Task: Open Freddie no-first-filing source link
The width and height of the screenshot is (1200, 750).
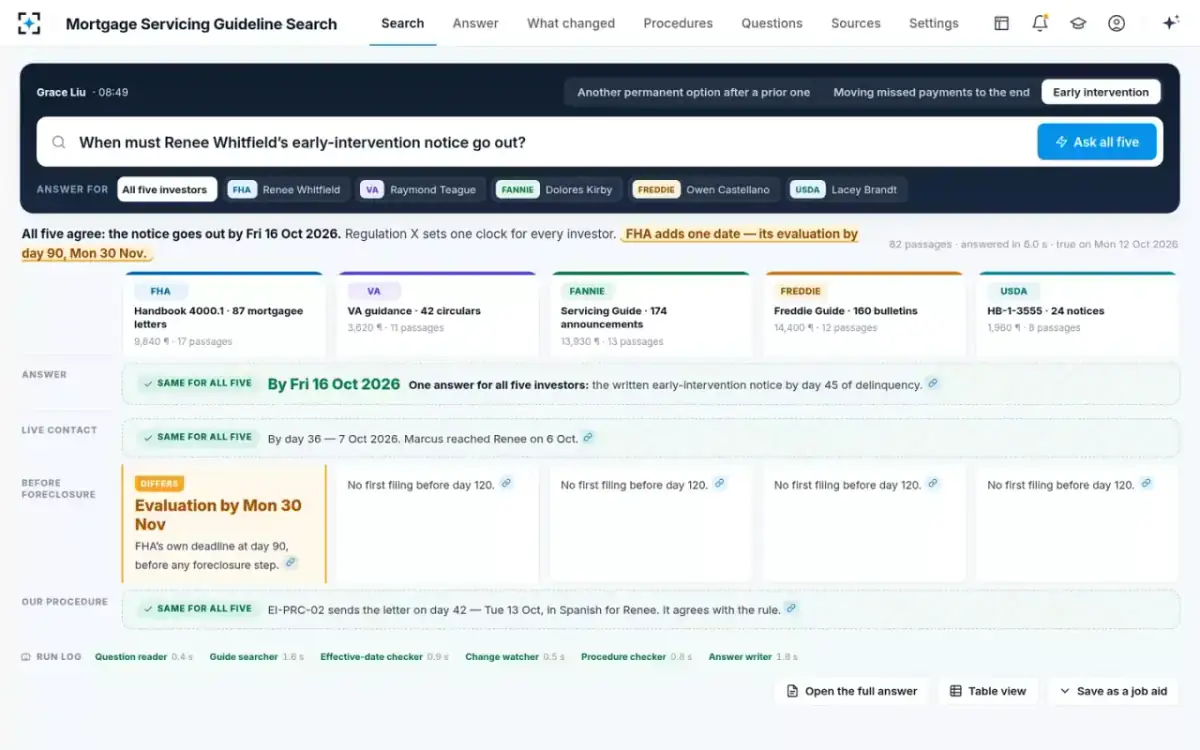Action: [933, 483]
